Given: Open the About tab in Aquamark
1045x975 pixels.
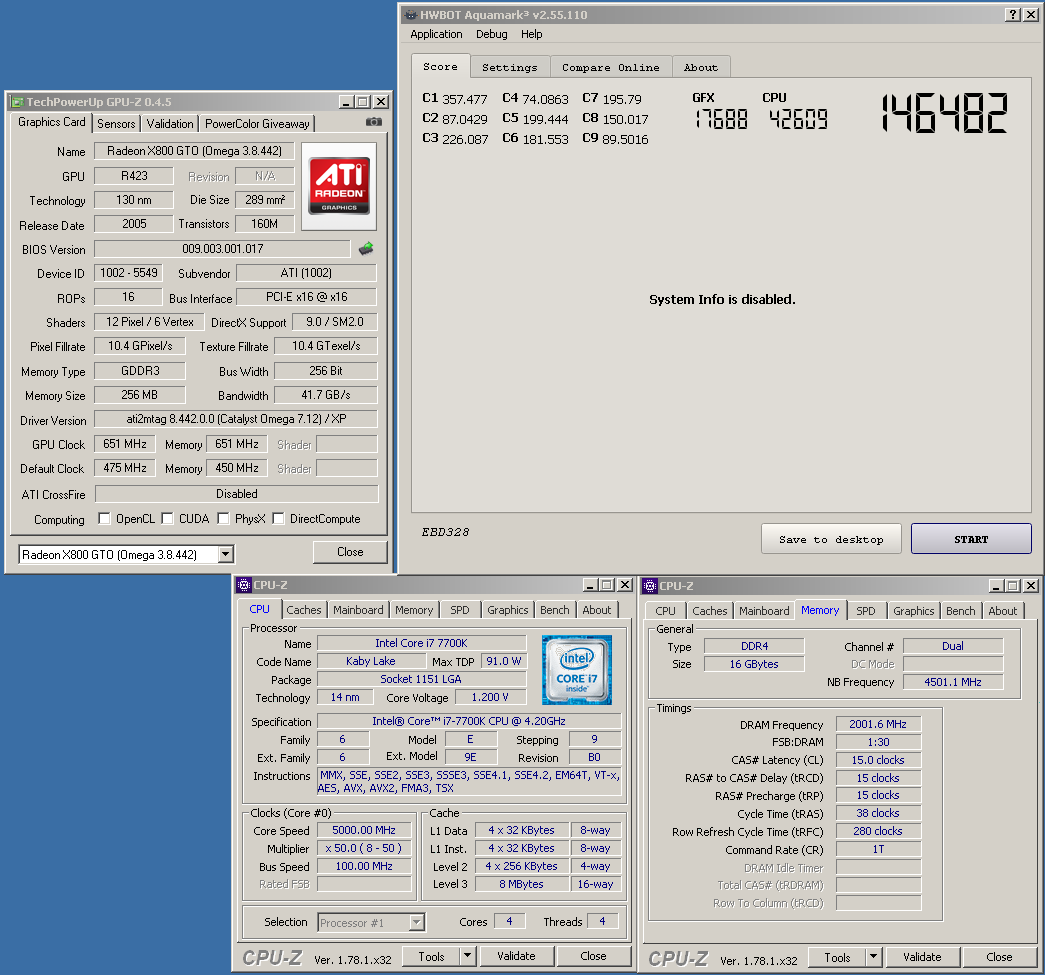Looking at the screenshot, I should [x=700, y=67].
